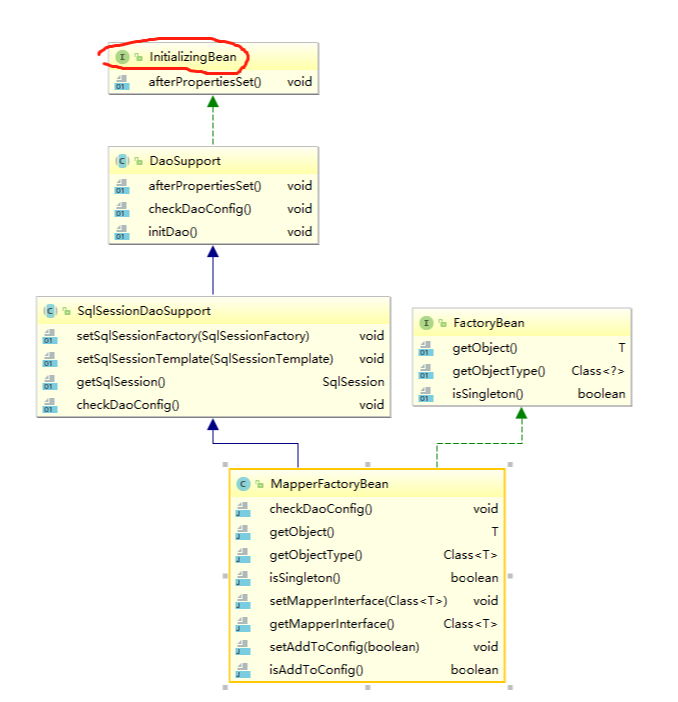Select setSqlSessionTemplate(SqlSessionTemplate) method
This screenshot has height=702, width=678.
coord(205,359)
